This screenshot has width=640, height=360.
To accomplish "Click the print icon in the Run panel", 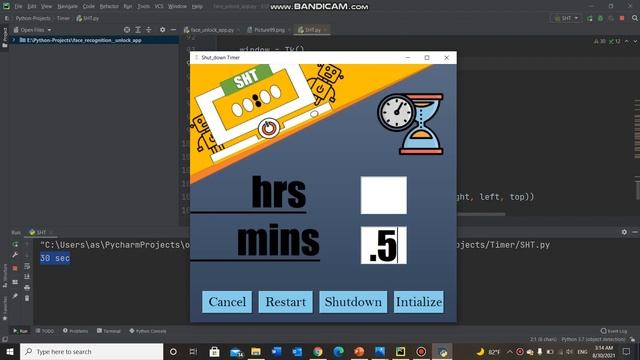I will point(27,287).
